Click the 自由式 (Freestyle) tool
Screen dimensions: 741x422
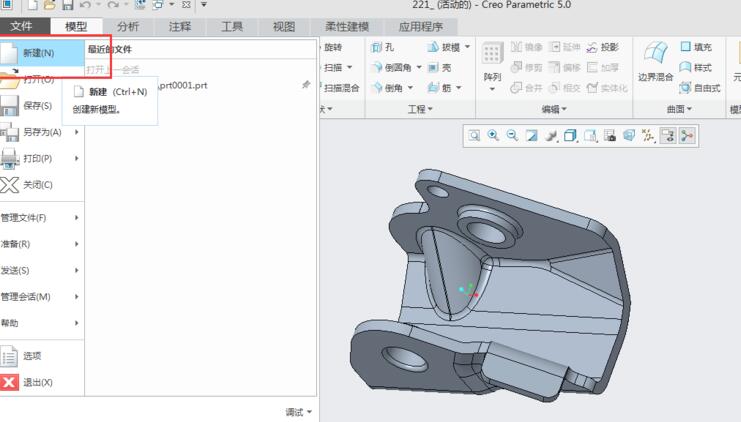(x=700, y=88)
